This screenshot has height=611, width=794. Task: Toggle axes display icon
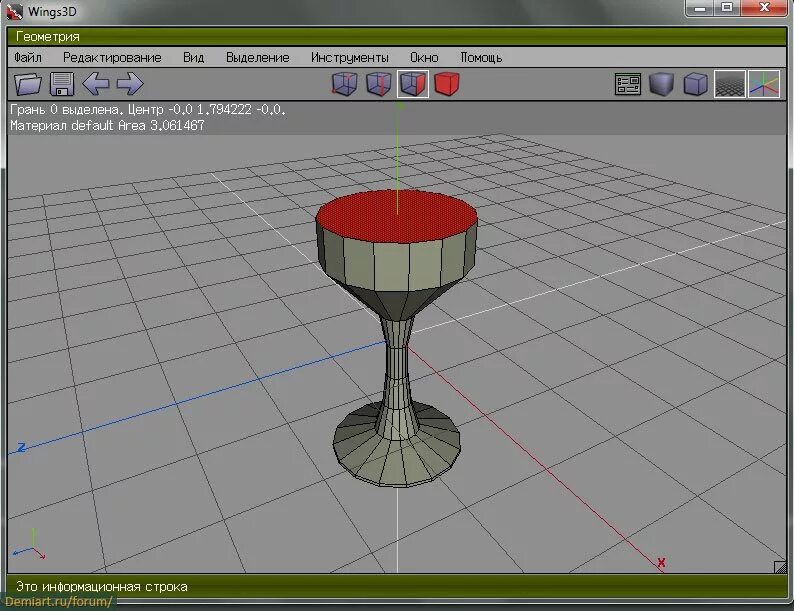(x=764, y=84)
